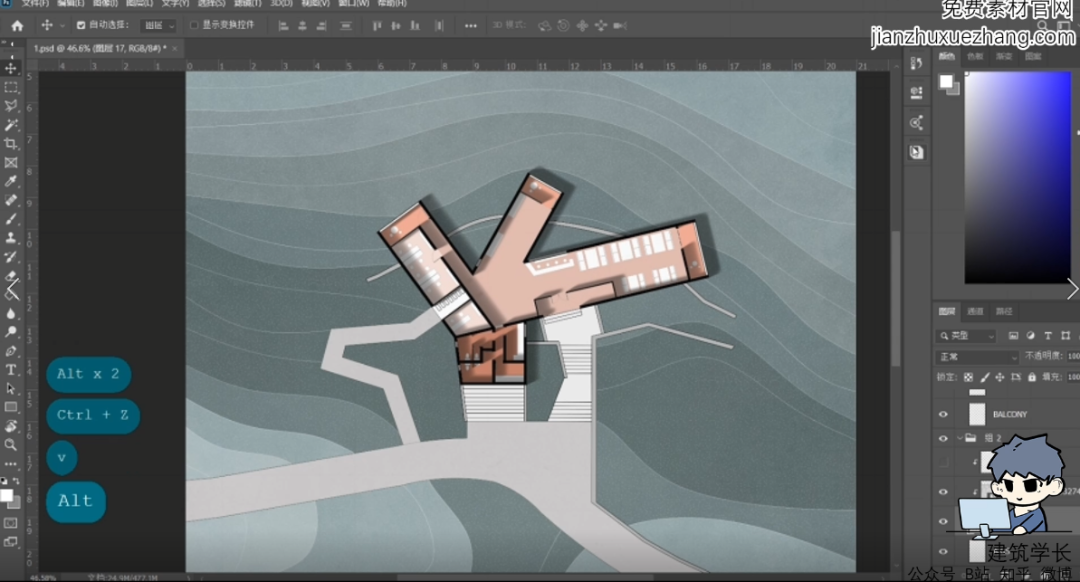The width and height of the screenshot is (1080, 582).
Task: Open the blend mode 正常 dropdown
Action: pos(977,357)
